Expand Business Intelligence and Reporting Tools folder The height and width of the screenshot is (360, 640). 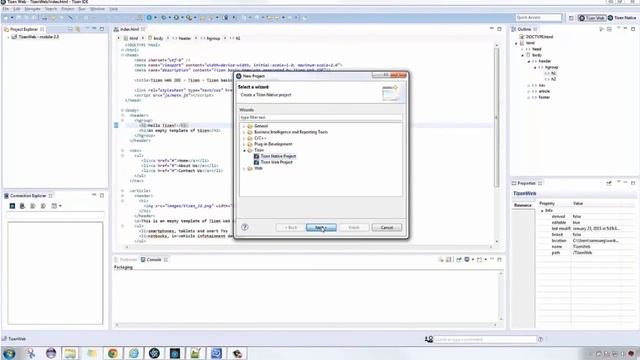[244, 132]
